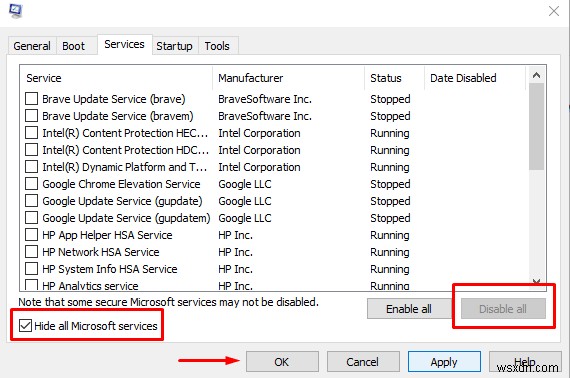Click the services list scrollbar thumb
The height and width of the screenshot is (378, 570).
point(536,126)
